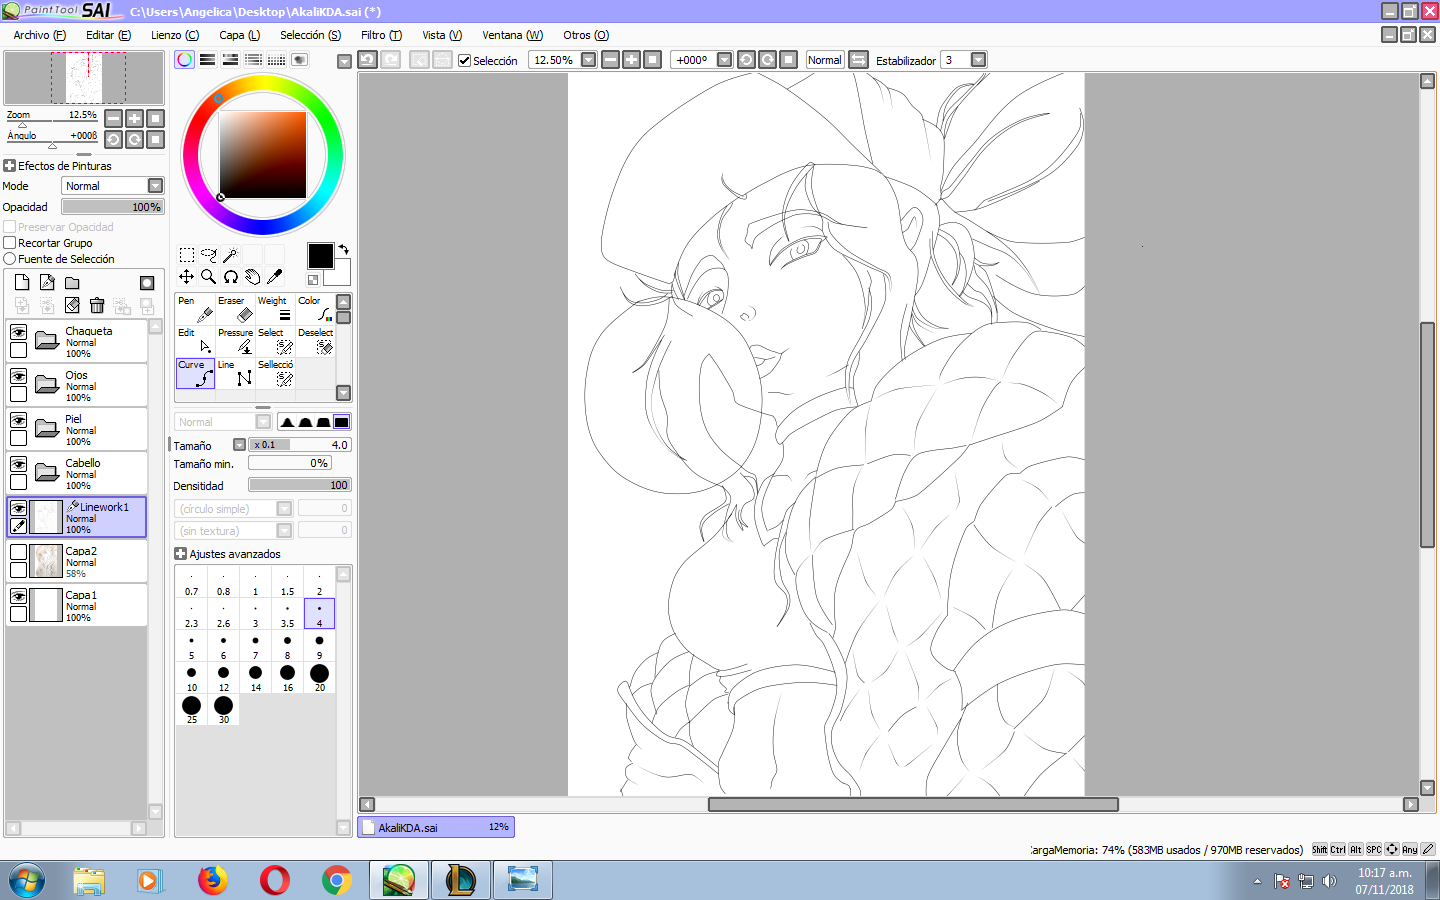Choose the Weight linework tool
The width and height of the screenshot is (1440, 900).
click(275, 309)
